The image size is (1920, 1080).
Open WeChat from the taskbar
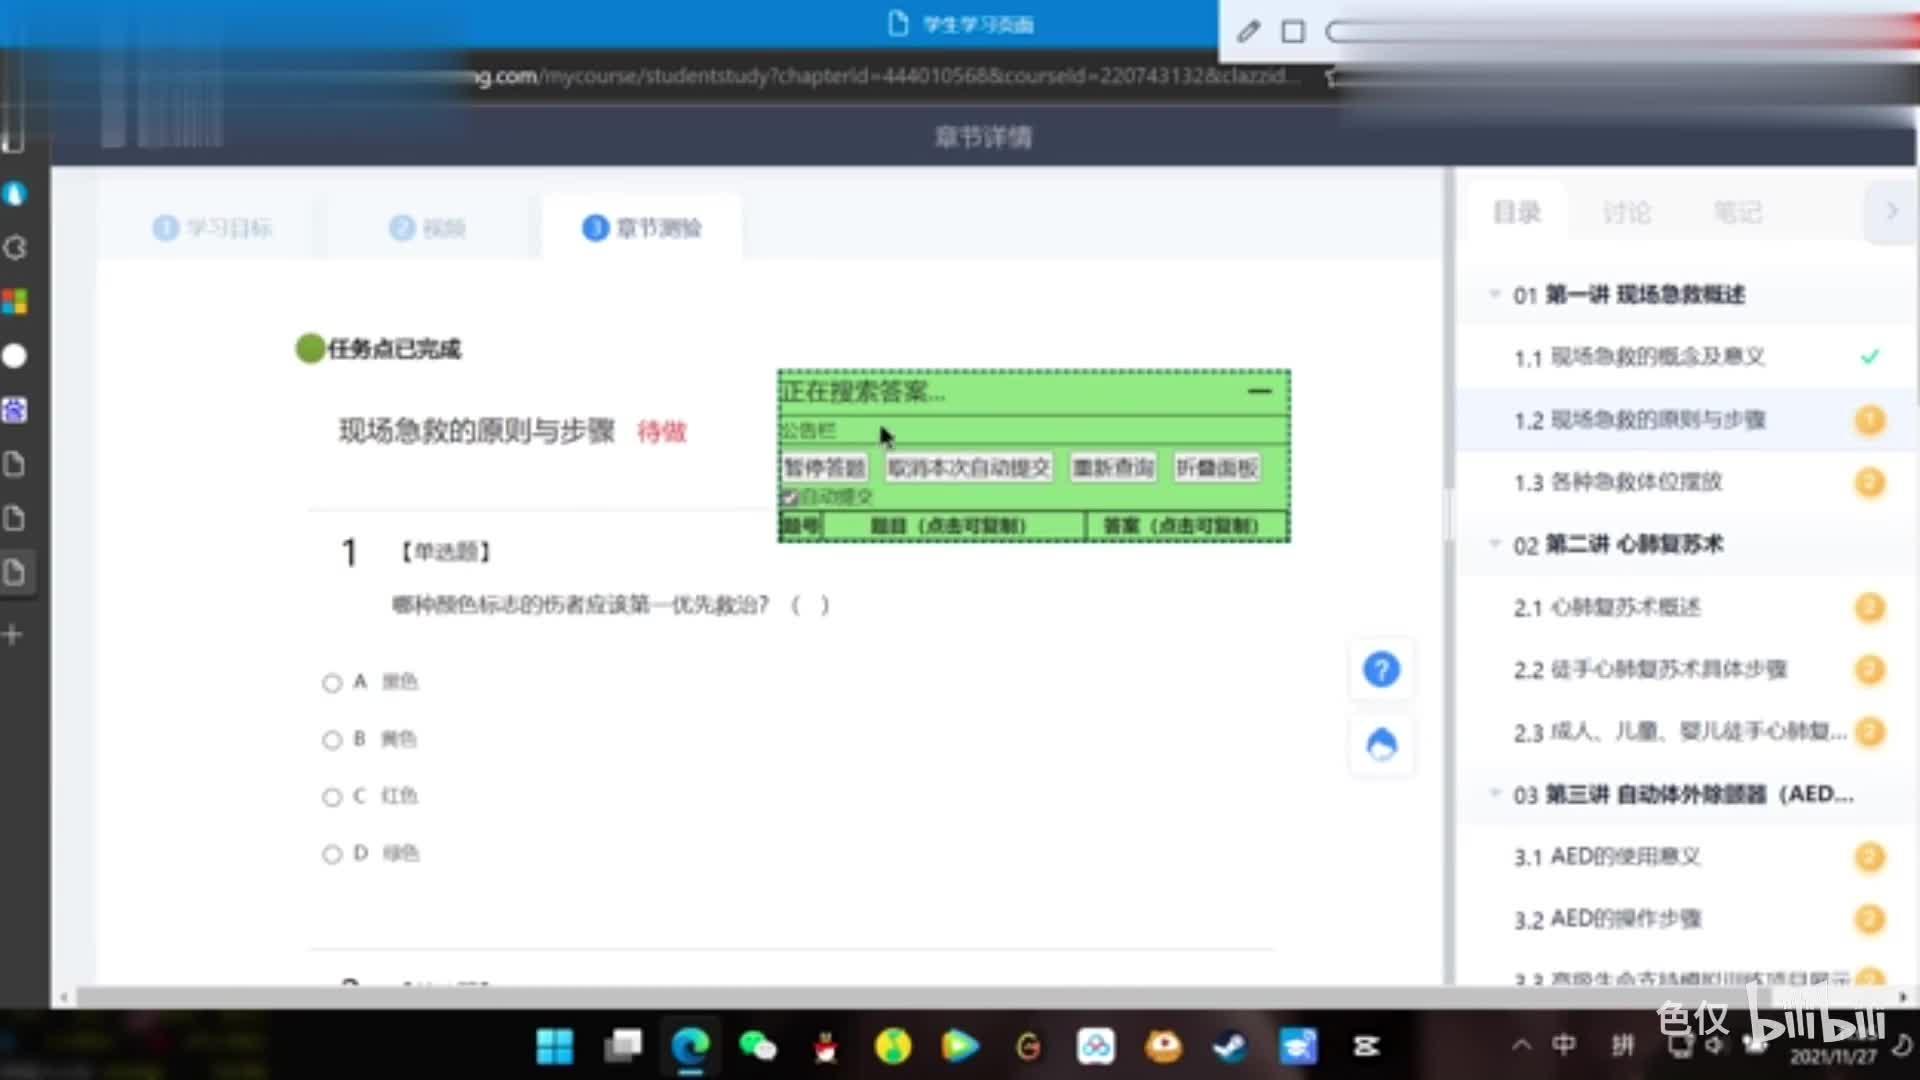pyautogui.click(x=757, y=1046)
